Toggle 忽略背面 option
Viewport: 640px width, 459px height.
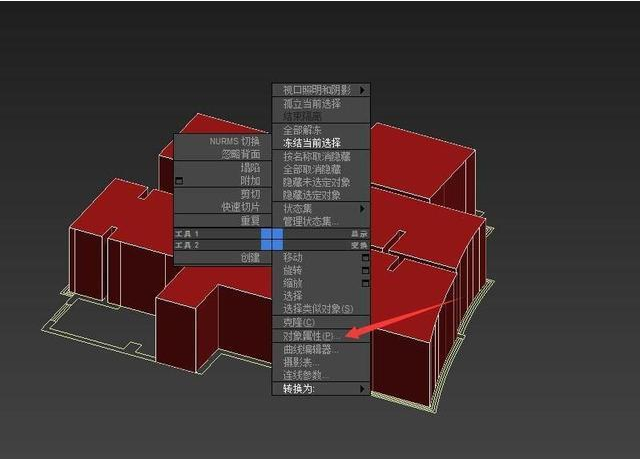[241, 154]
